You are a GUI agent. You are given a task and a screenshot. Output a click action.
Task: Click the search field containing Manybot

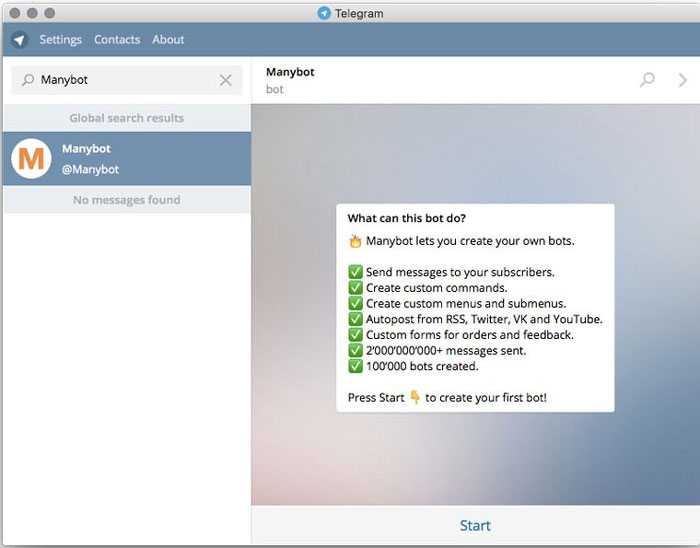tap(126, 80)
